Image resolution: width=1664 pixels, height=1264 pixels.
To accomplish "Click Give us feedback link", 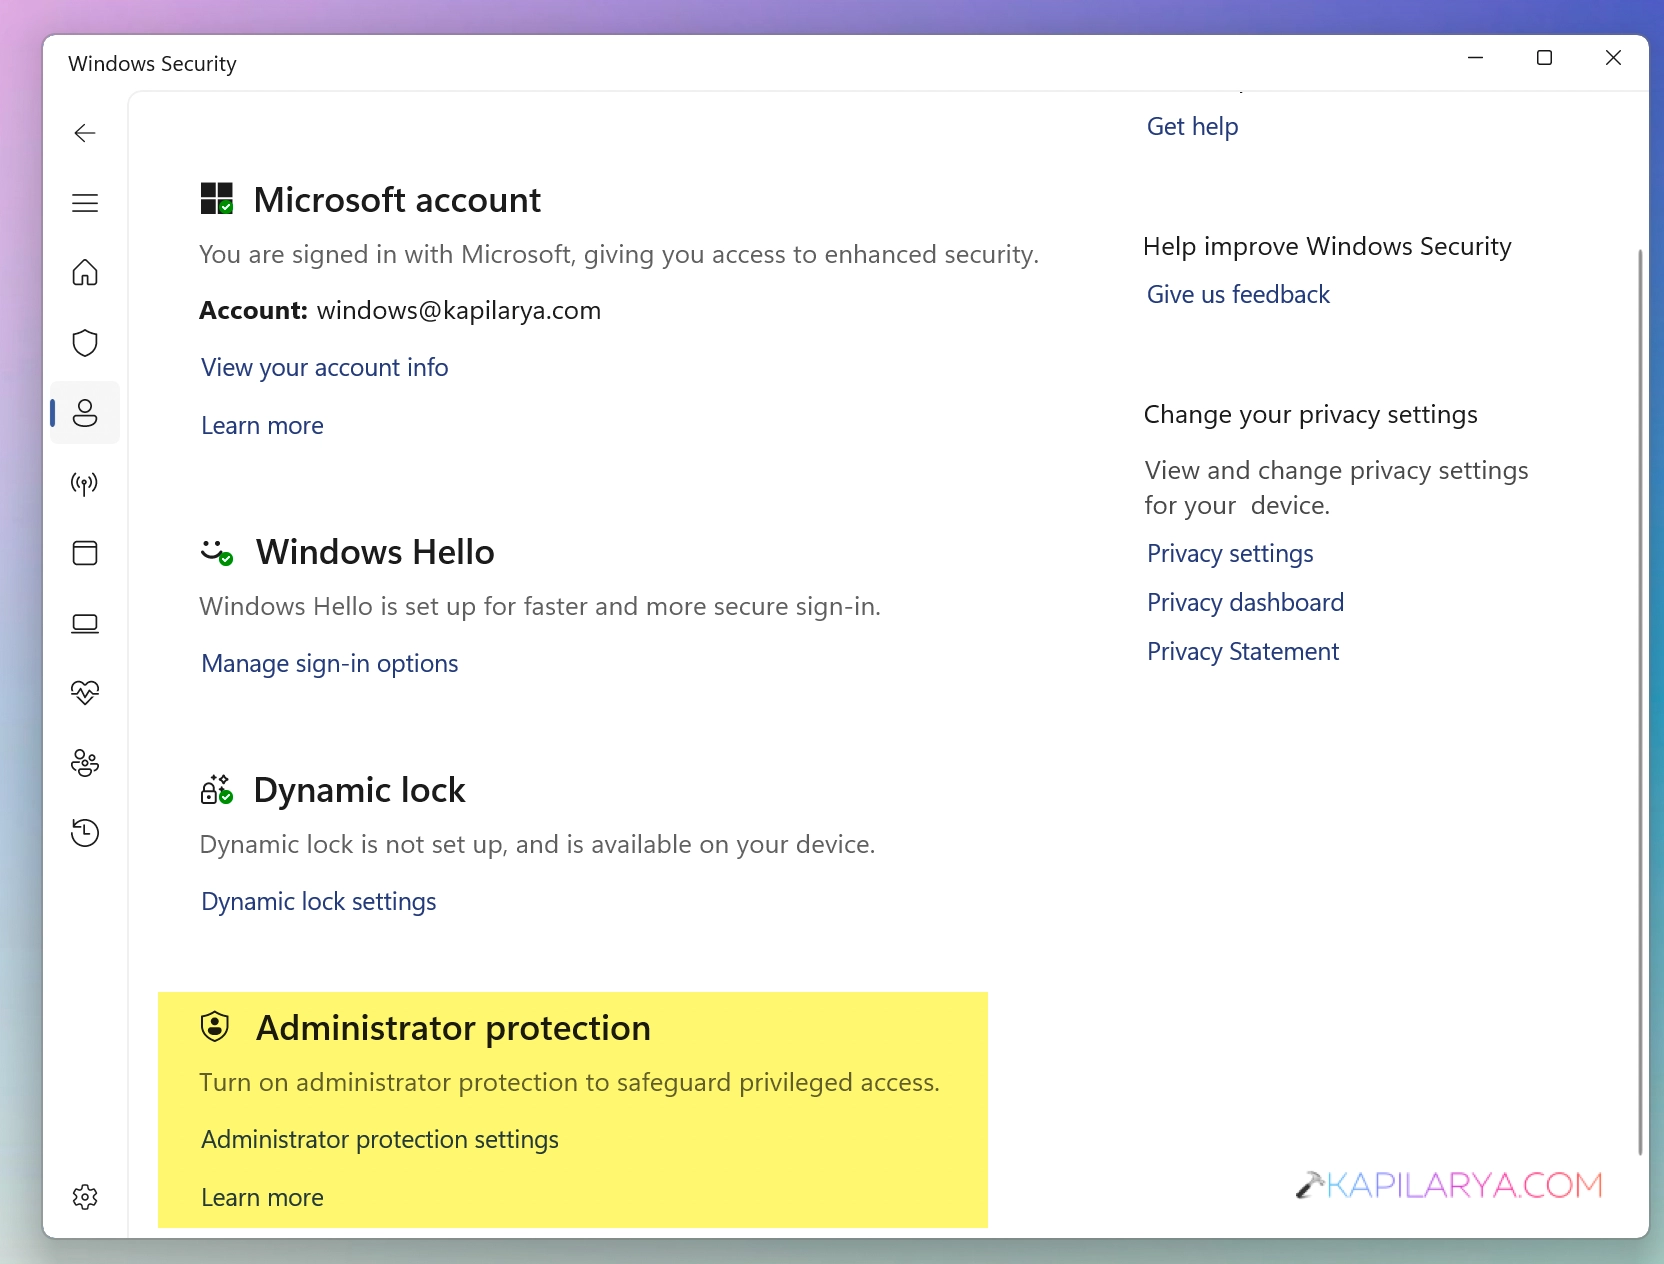I will click(1238, 294).
